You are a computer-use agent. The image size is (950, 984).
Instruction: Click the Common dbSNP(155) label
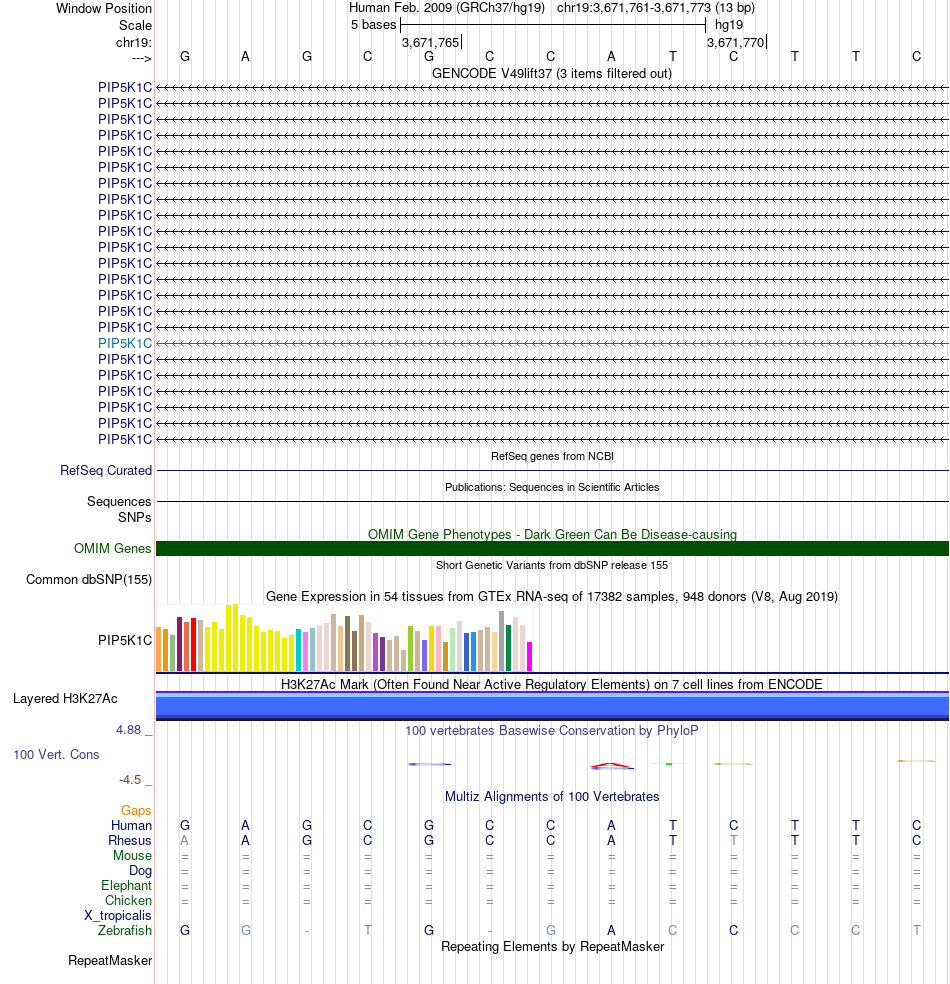coord(89,579)
